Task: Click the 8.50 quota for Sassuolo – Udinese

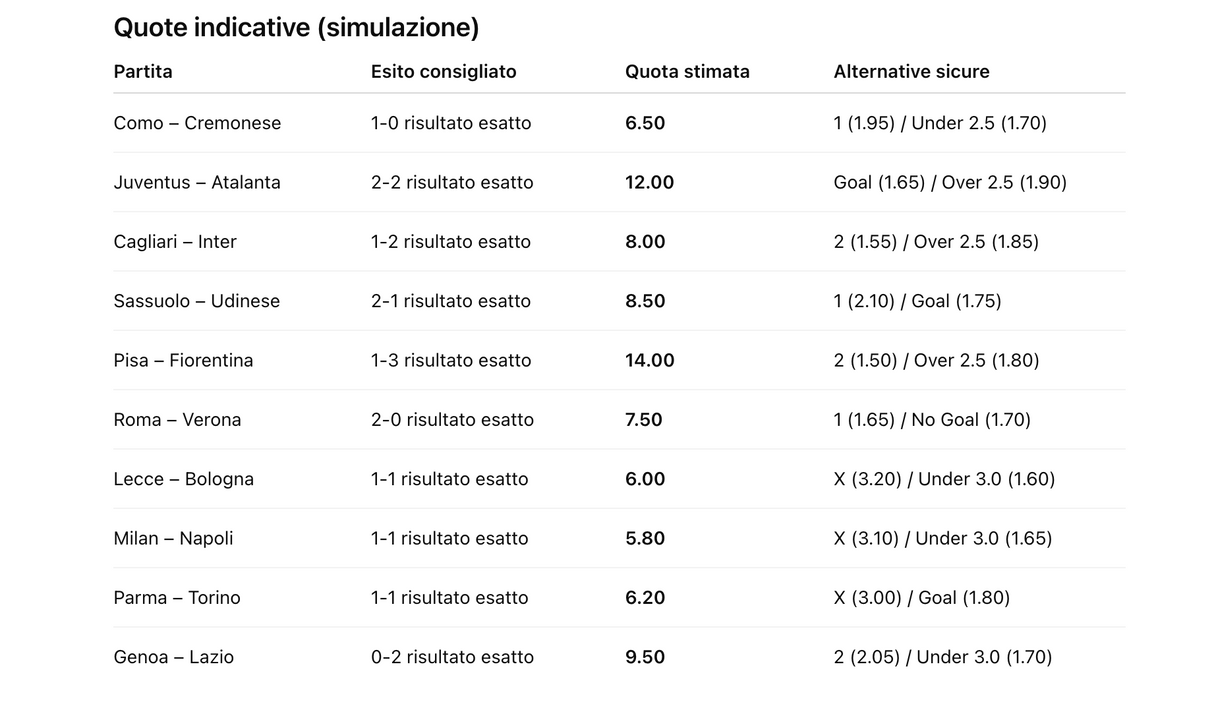Action: [645, 301]
